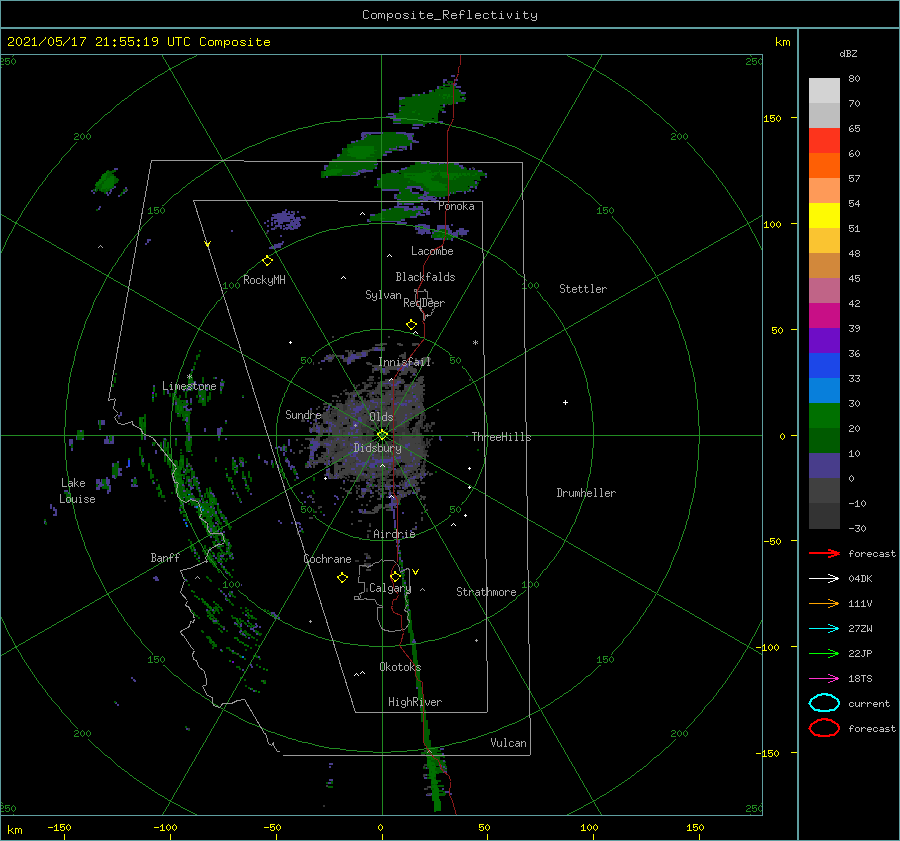
Task: Click the Composite_Reflectivity title text
Action: 449,15
